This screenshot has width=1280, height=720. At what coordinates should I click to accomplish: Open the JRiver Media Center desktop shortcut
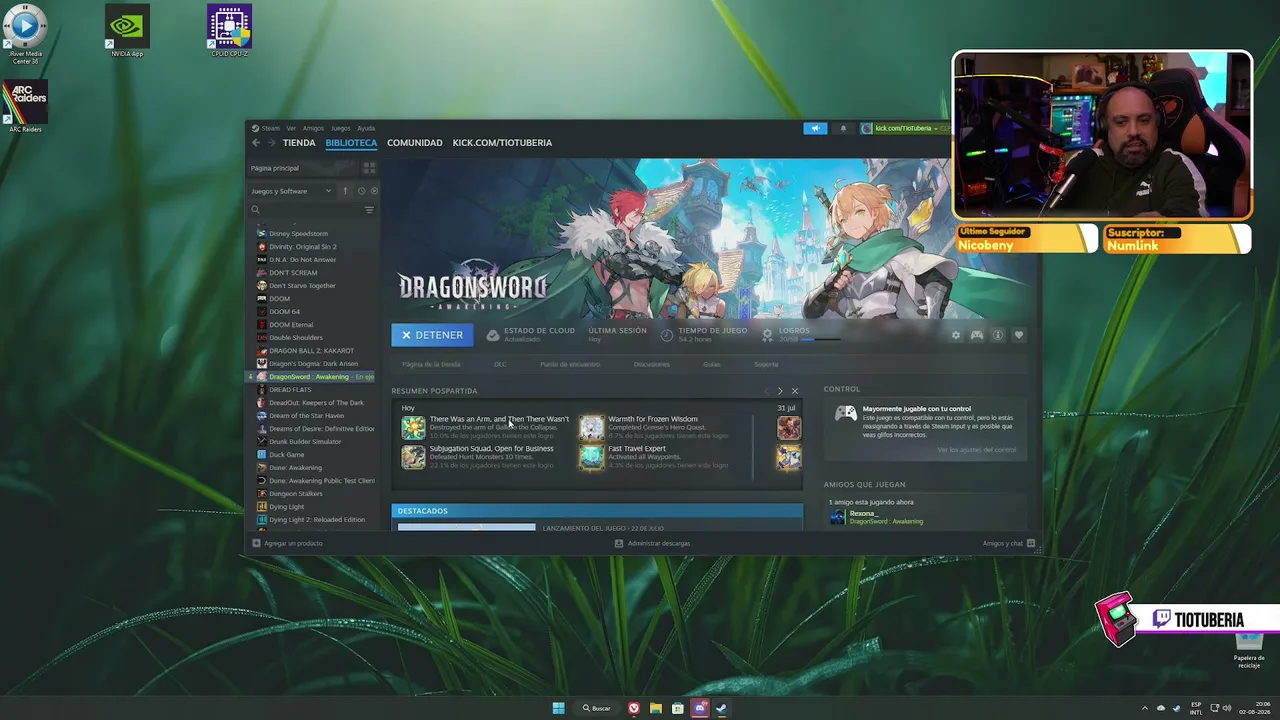(x=25, y=35)
